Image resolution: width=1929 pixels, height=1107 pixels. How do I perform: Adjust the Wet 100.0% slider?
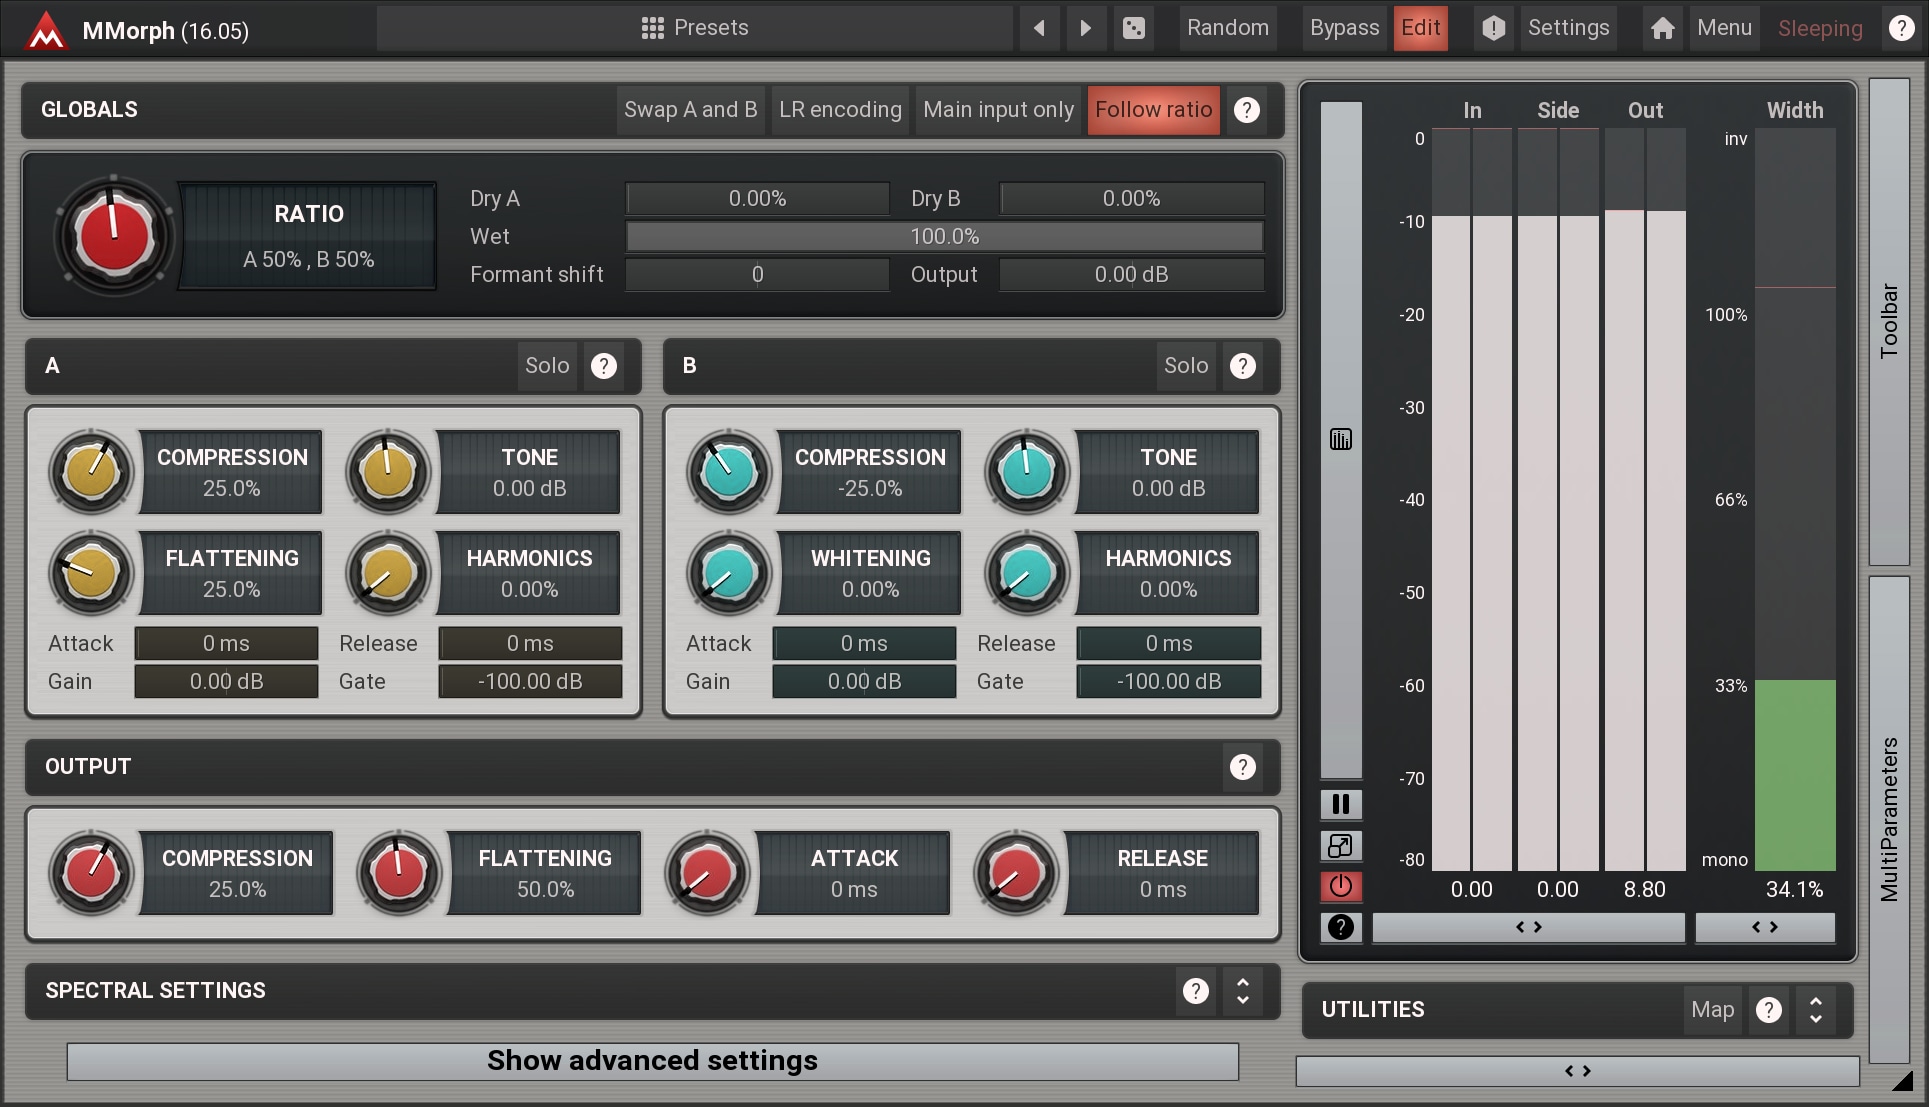click(x=944, y=236)
